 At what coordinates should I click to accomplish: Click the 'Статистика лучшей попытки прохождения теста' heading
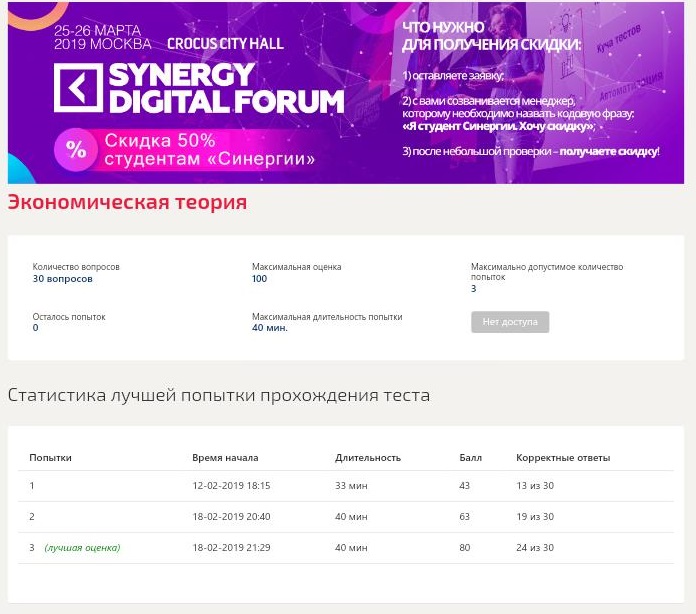219,395
